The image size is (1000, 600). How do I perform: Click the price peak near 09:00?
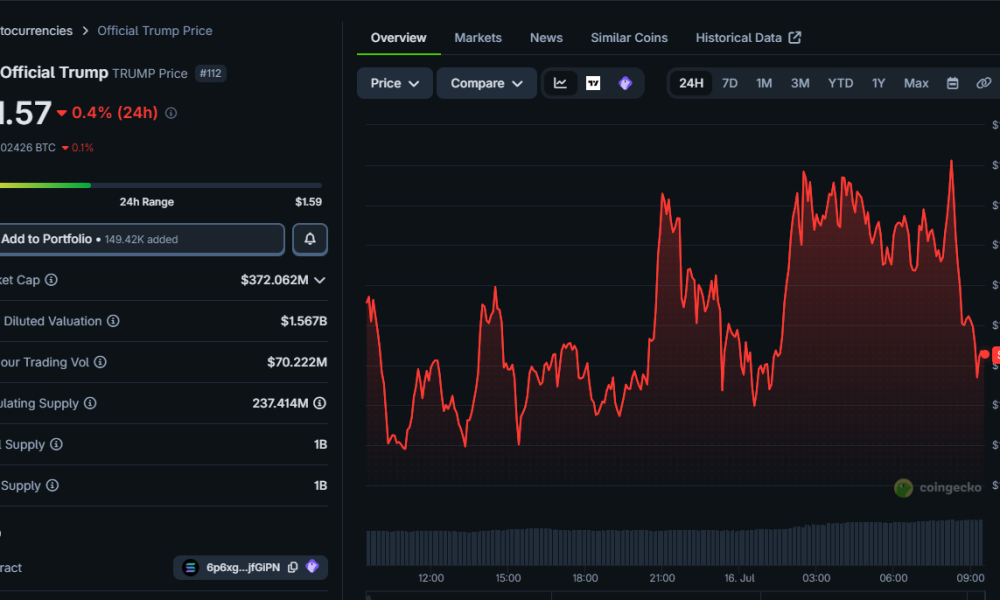click(952, 163)
